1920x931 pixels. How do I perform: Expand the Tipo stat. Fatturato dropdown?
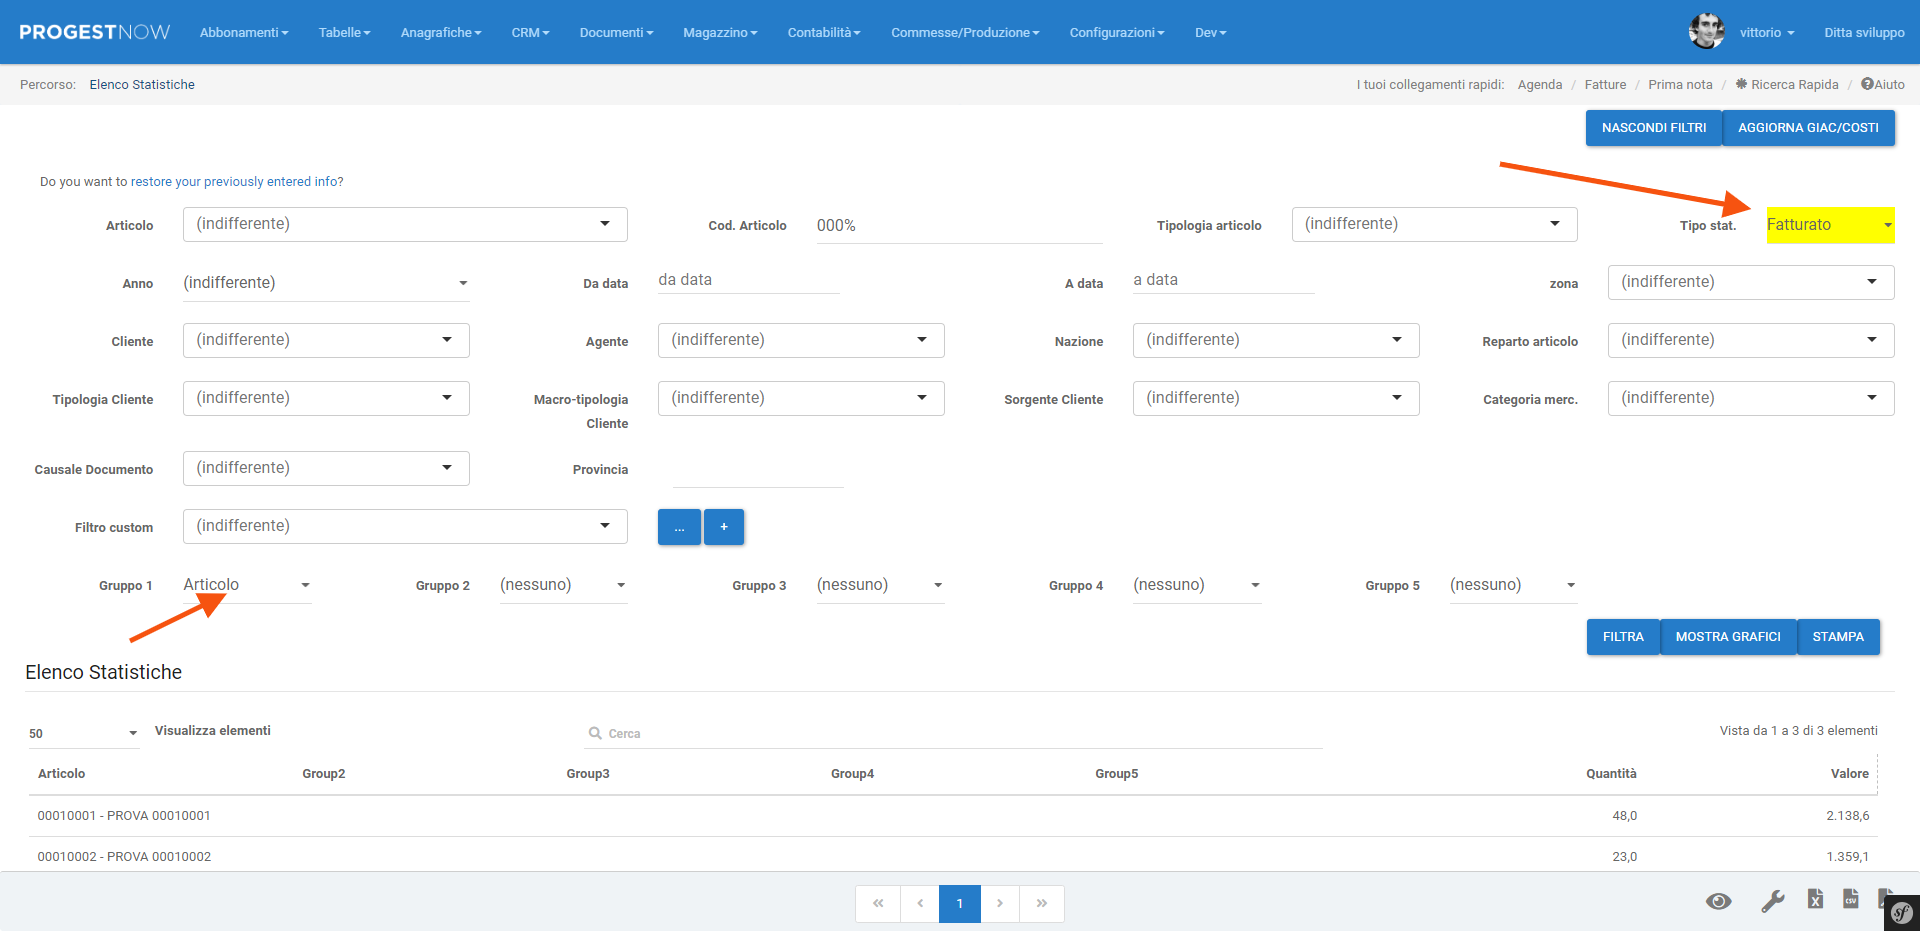[x=1829, y=225]
